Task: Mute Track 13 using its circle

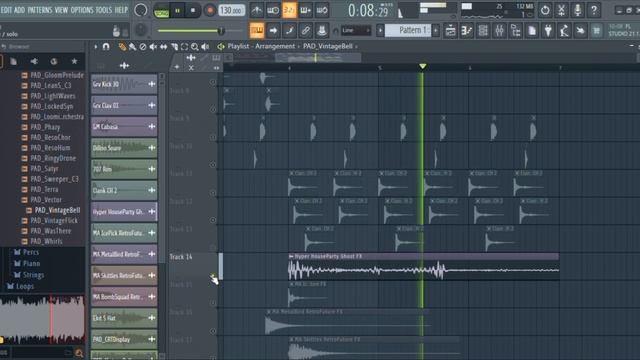Action: (213, 248)
